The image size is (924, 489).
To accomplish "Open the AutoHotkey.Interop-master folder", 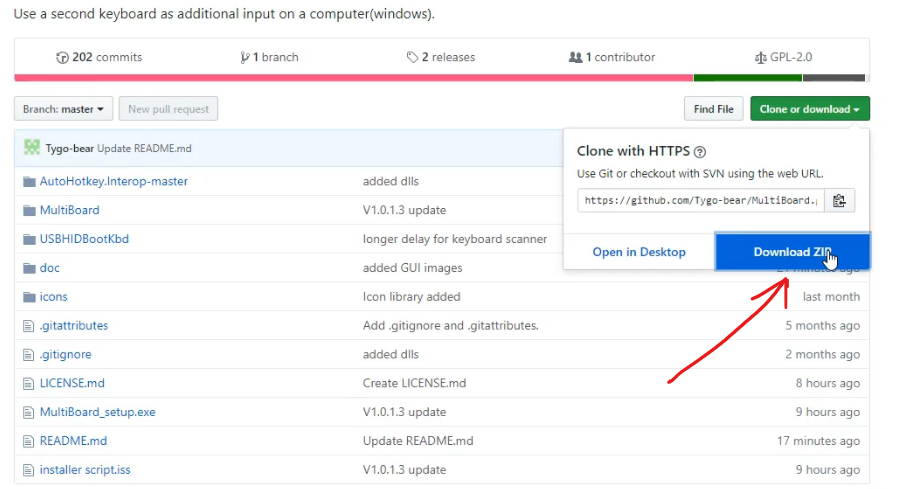I will (114, 181).
